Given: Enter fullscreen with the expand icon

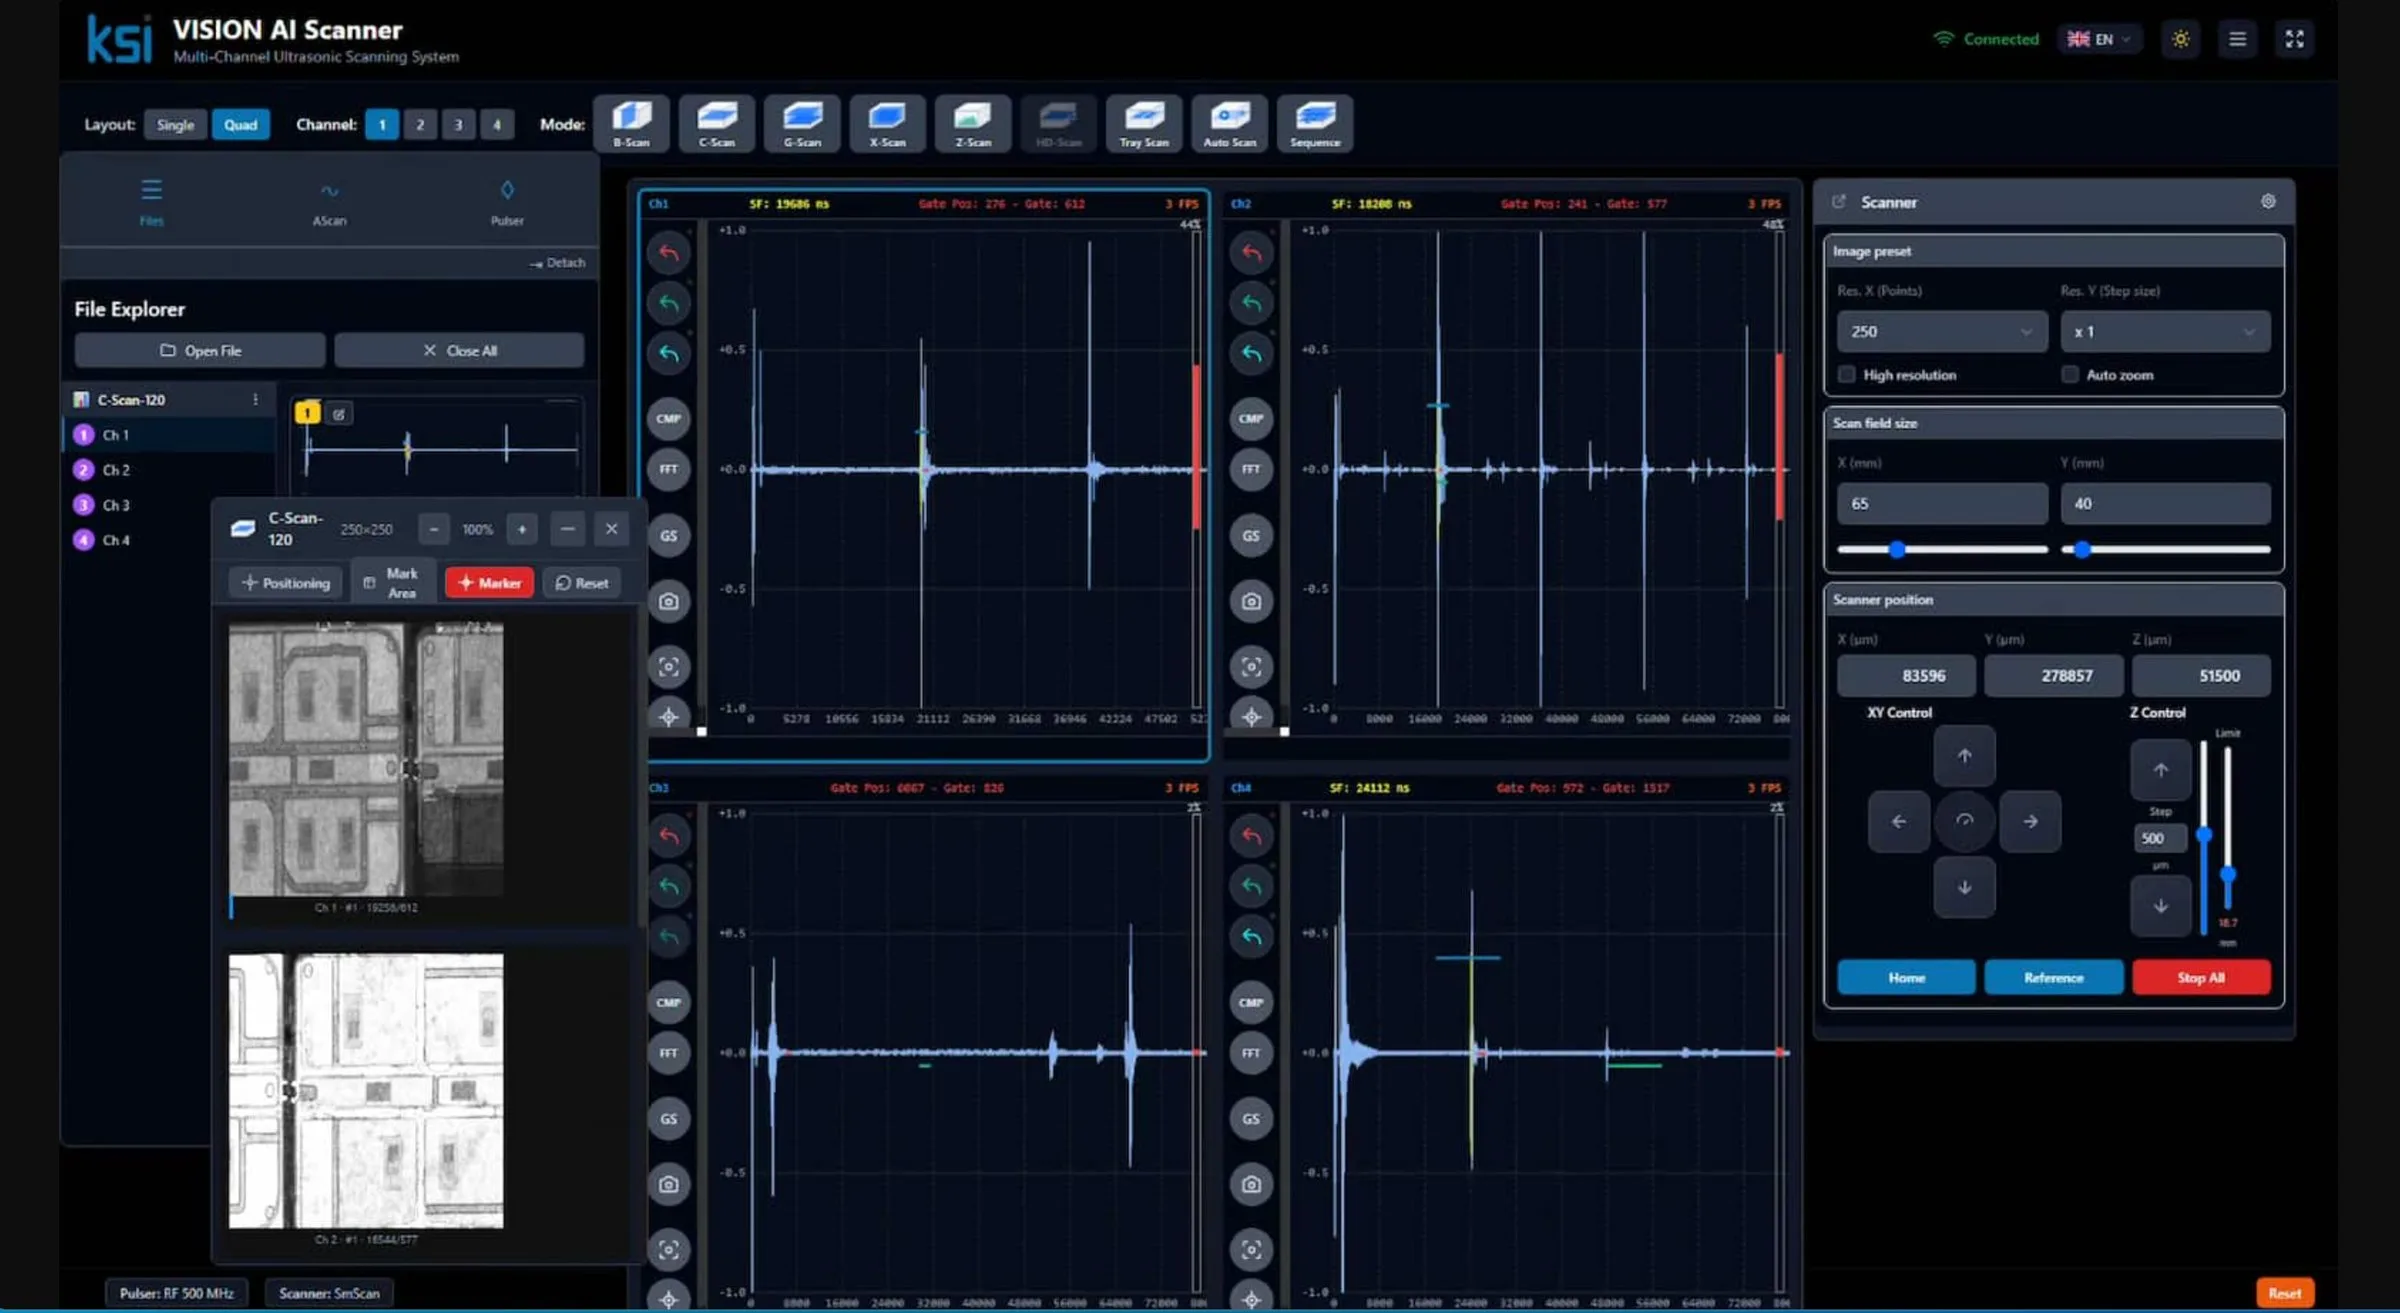Looking at the screenshot, I should pyautogui.click(x=2295, y=39).
